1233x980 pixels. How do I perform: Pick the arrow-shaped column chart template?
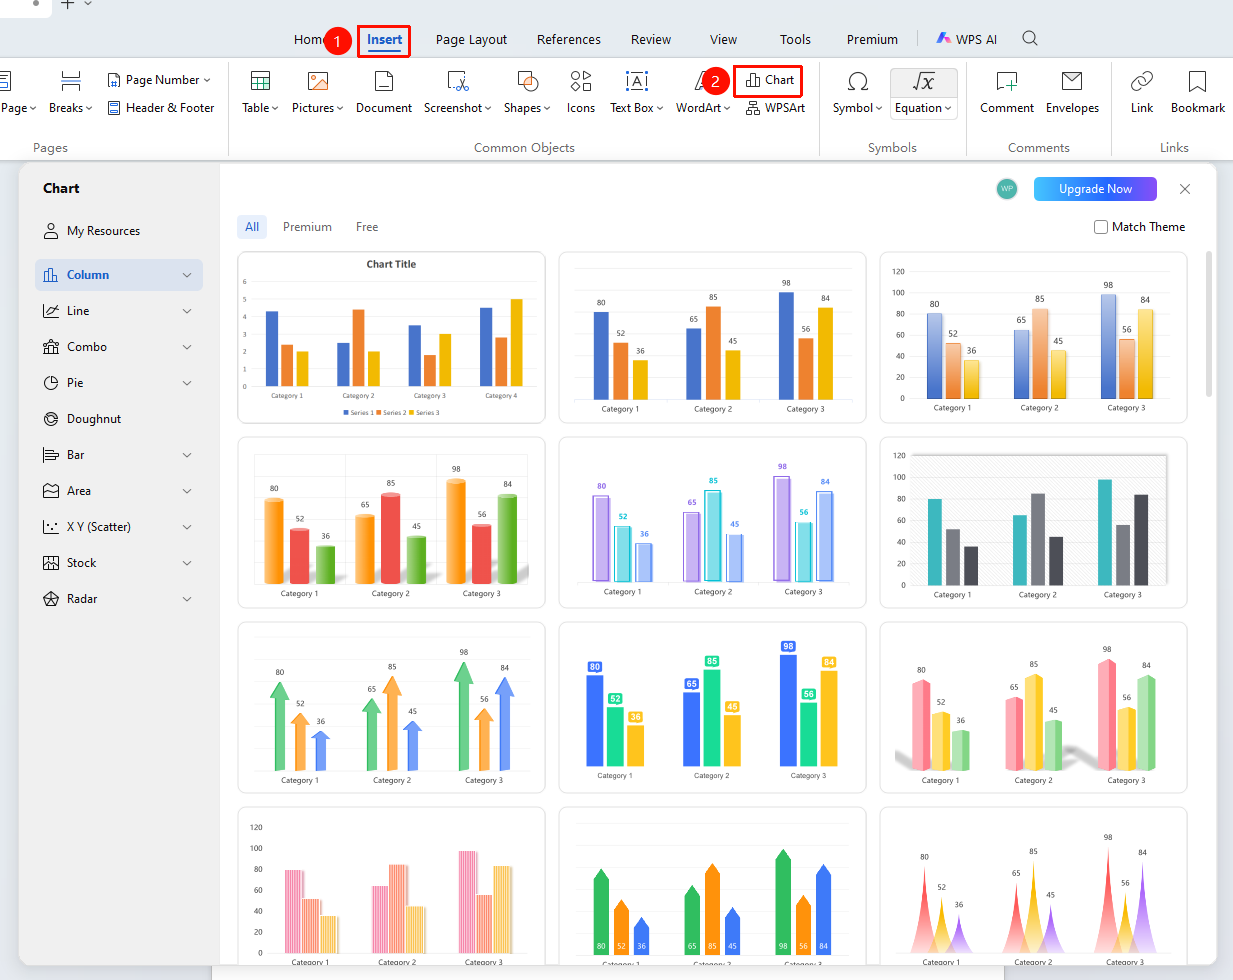point(391,708)
